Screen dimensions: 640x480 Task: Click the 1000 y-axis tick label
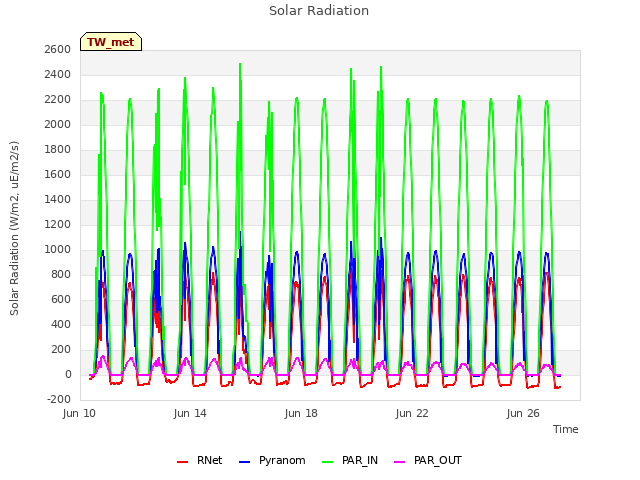pos(58,249)
